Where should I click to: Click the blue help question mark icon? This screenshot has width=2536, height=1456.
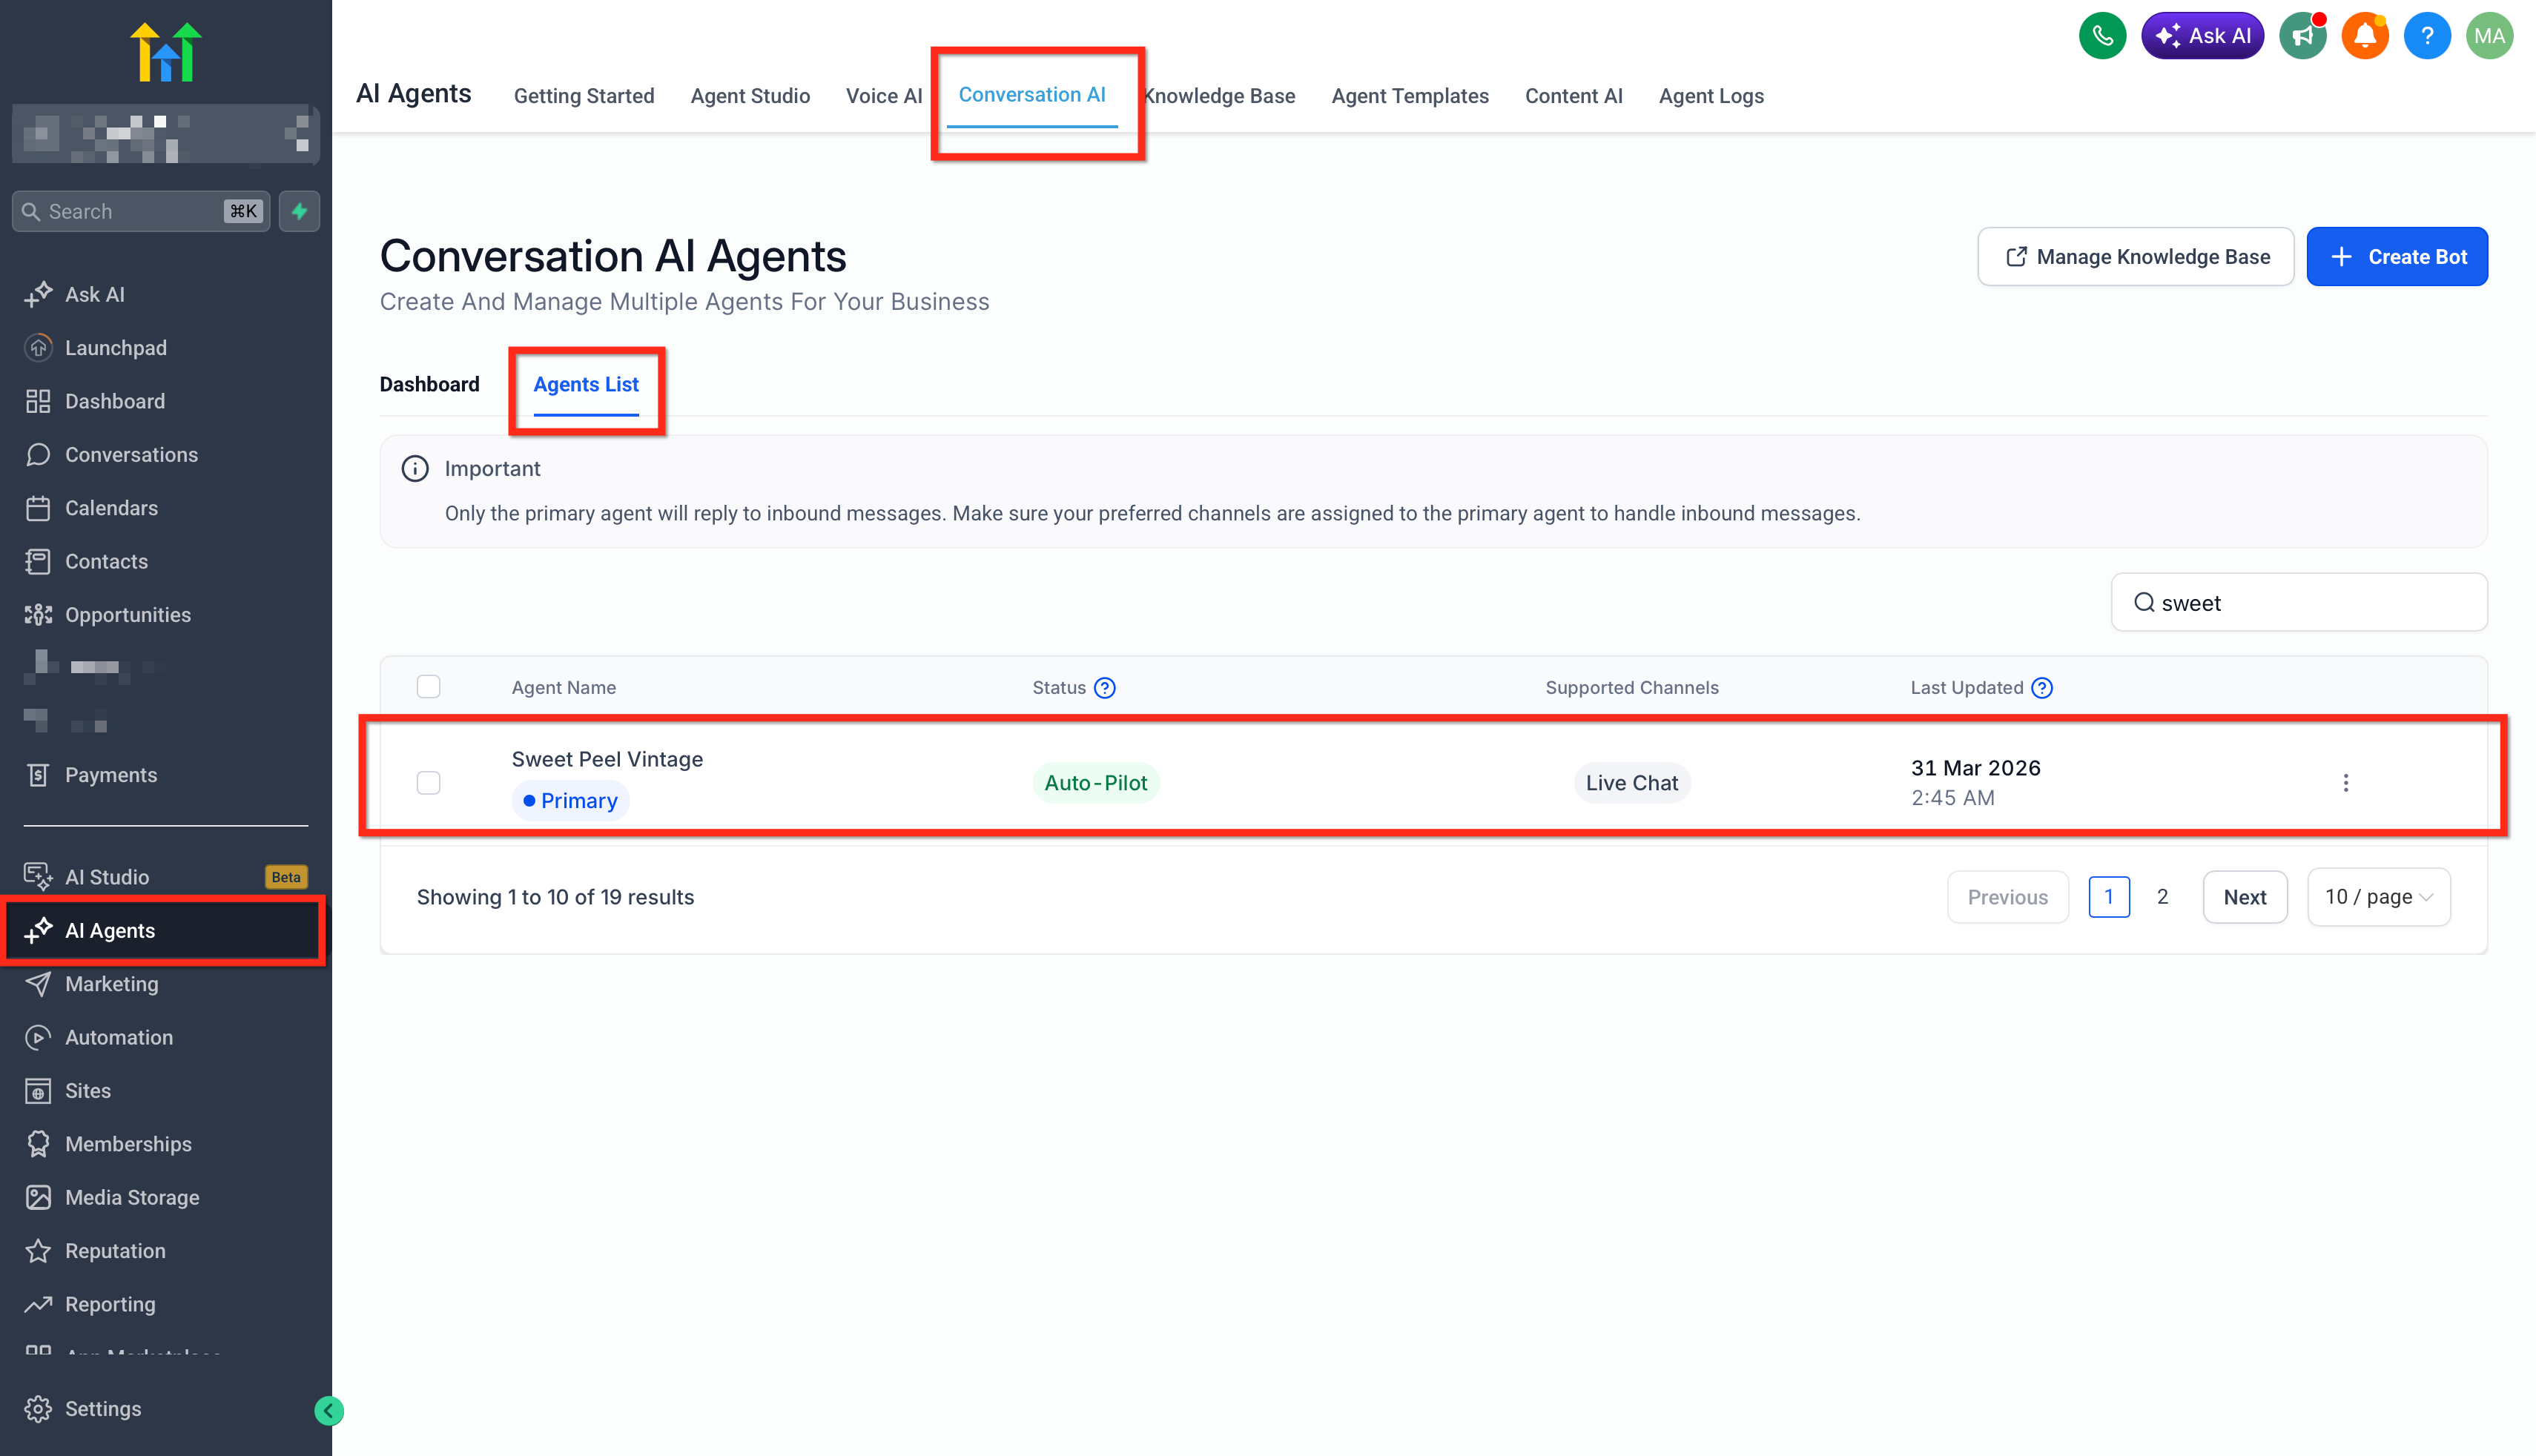point(2426,36)
